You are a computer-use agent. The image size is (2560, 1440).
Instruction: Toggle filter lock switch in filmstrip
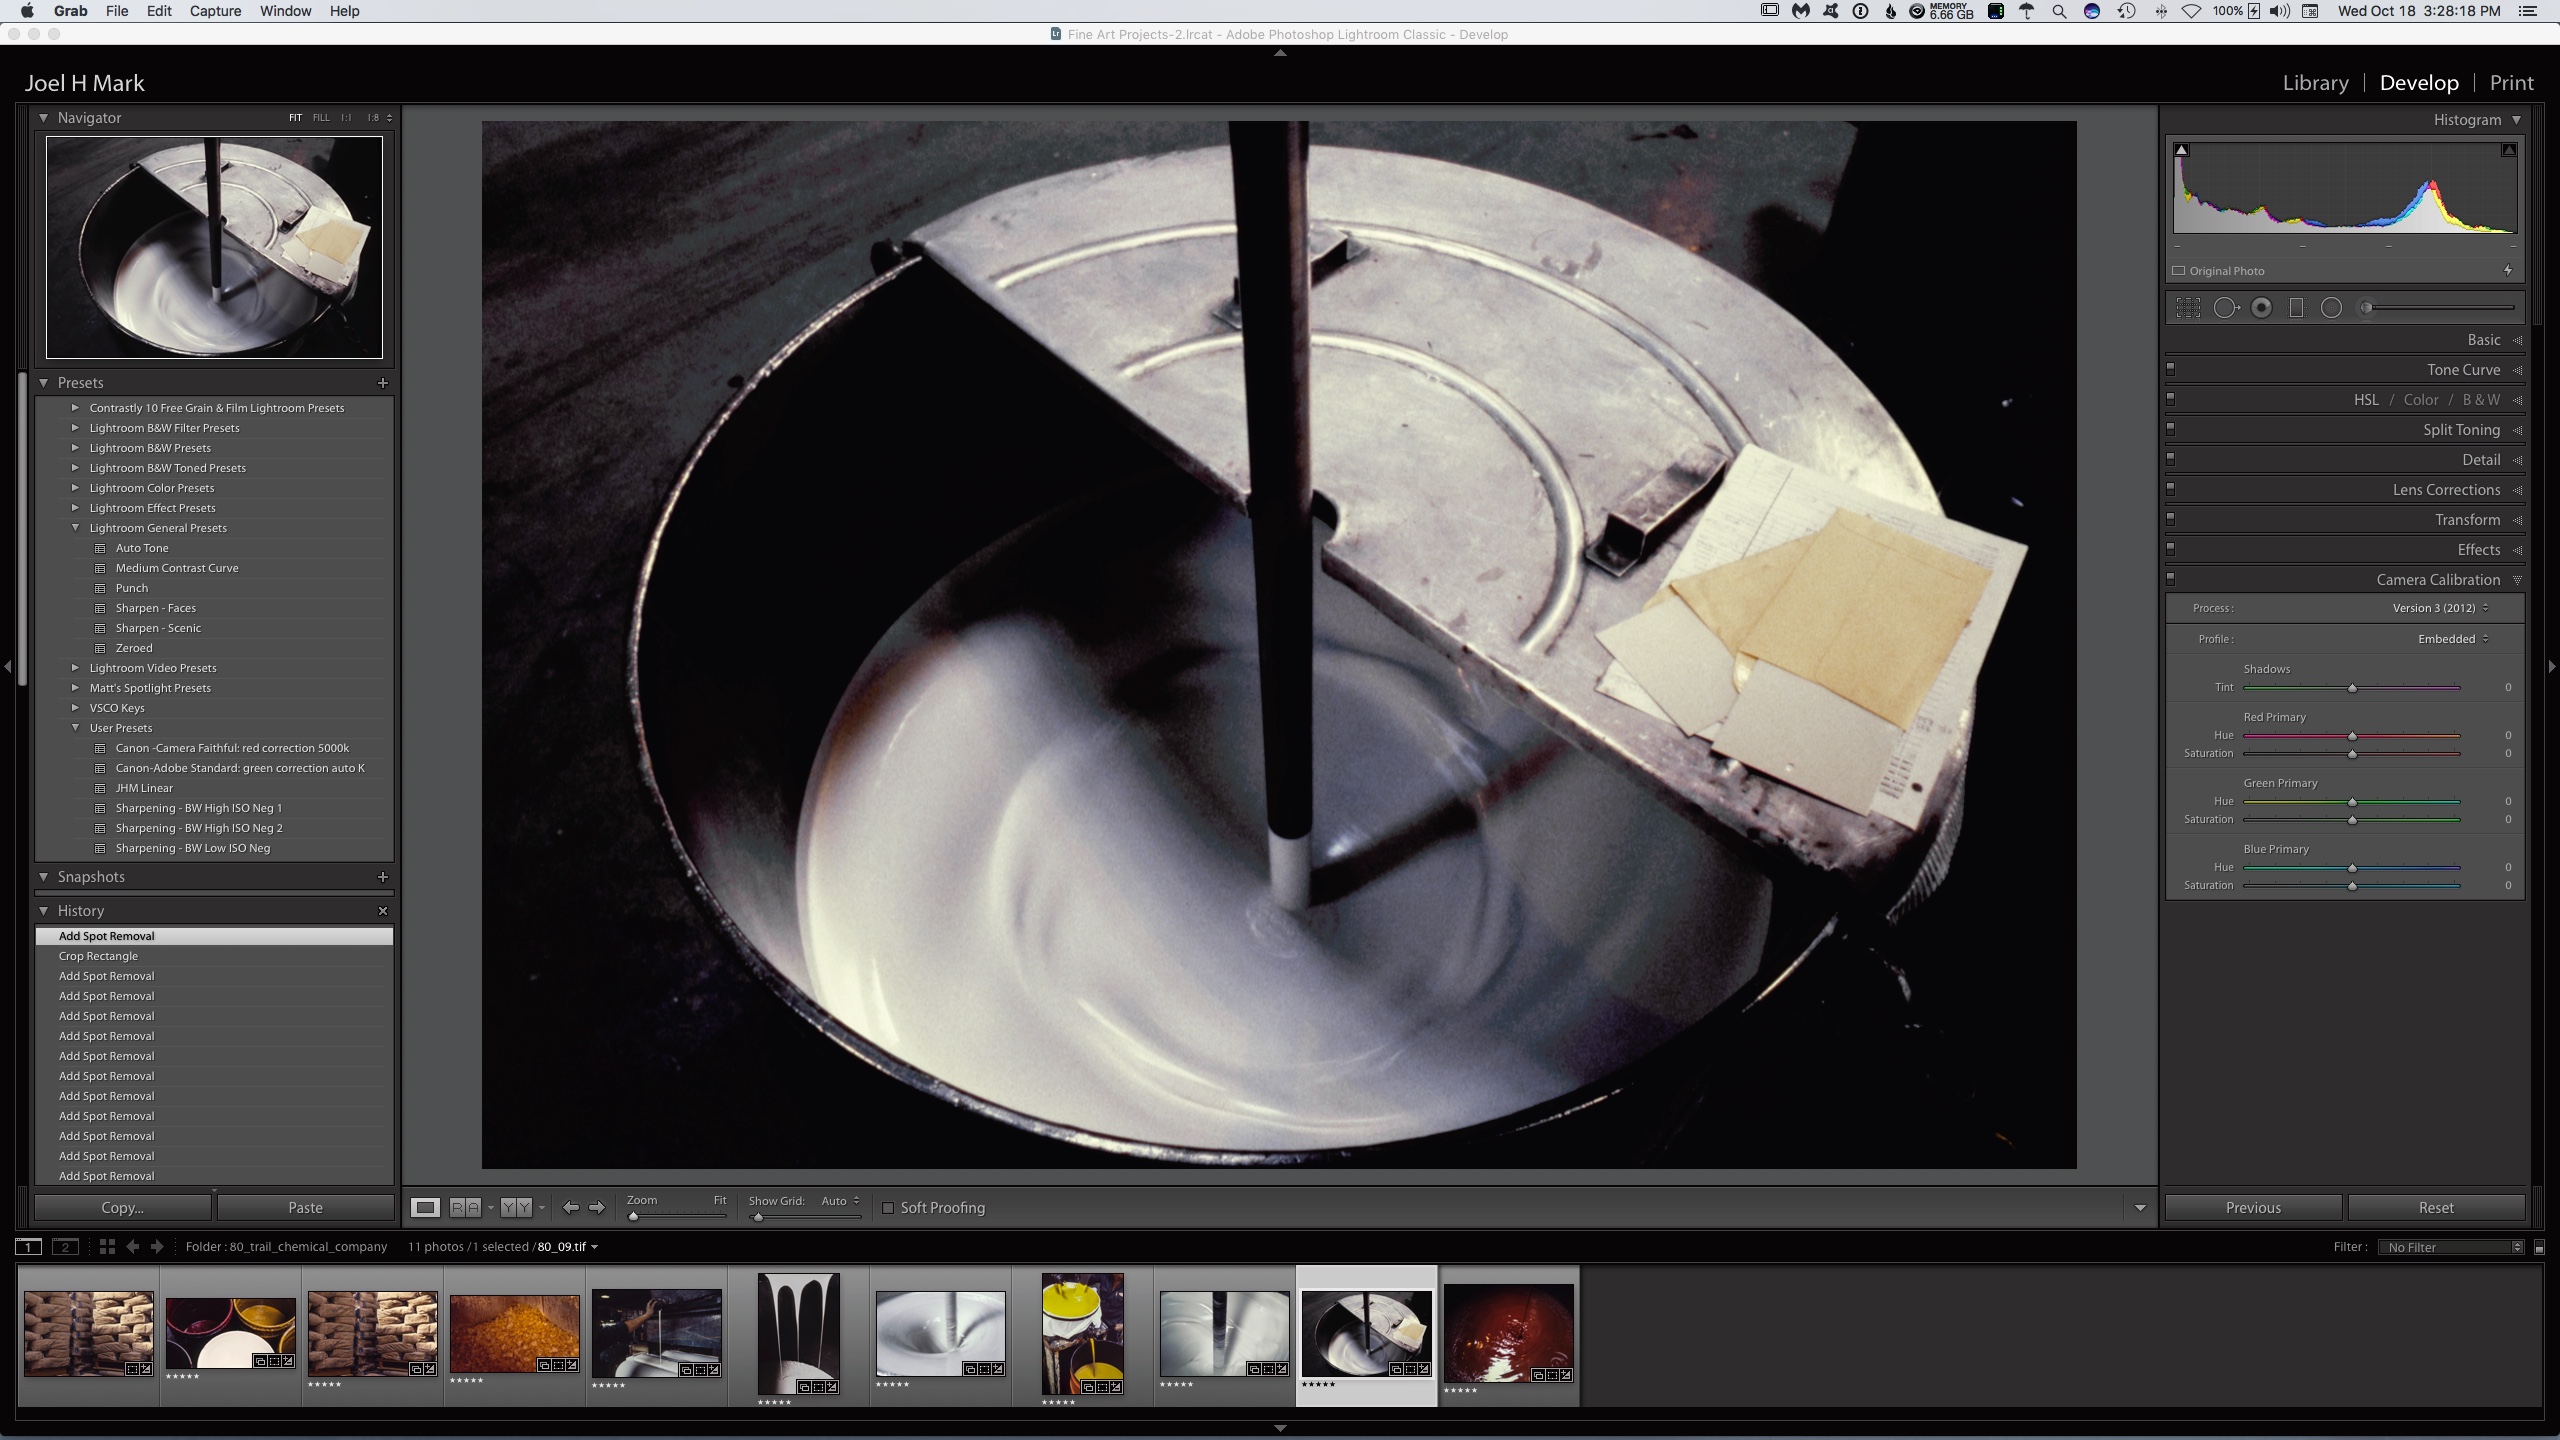pyautogui.click(x=2539, y=1247)
